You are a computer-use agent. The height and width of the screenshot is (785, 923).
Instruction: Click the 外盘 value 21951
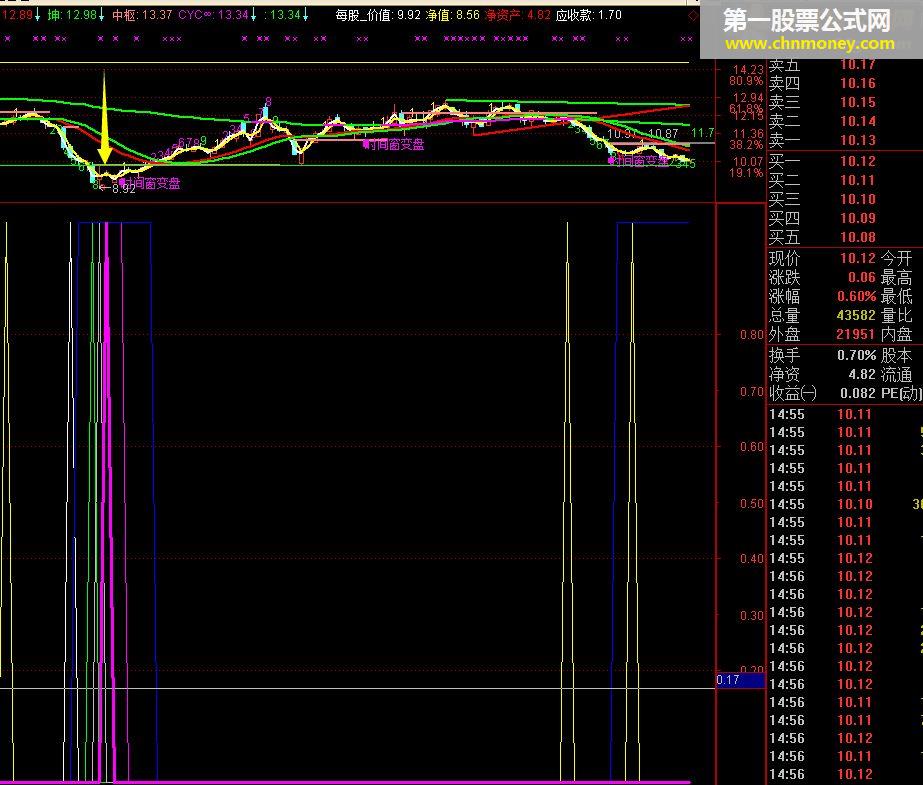[855, 334]
